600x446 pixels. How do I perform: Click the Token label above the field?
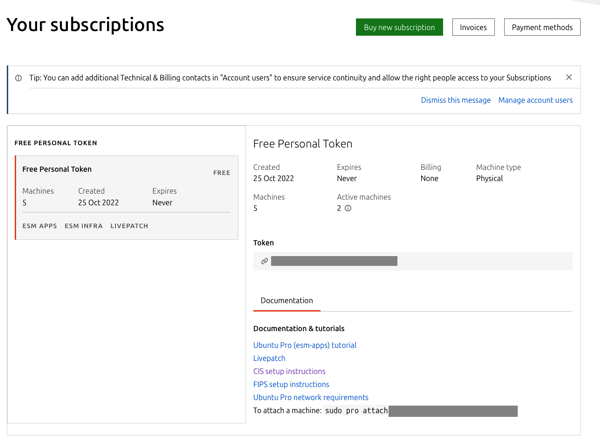(x=263, y=243)
